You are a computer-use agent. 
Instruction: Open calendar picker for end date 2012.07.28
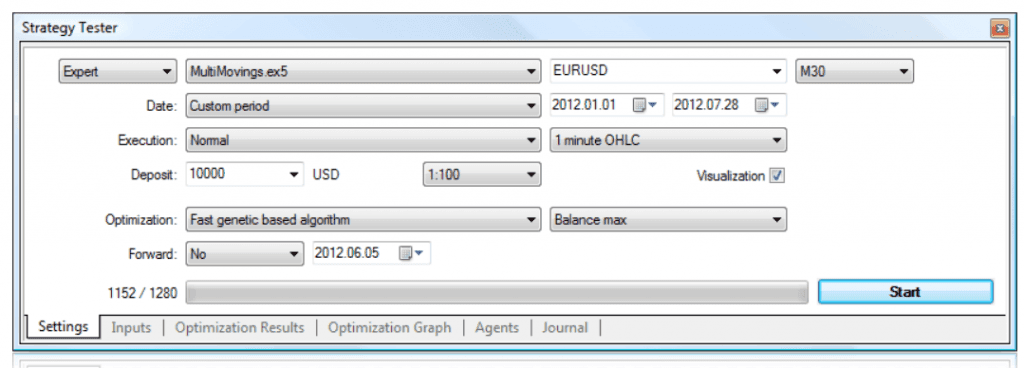(x=767, y=105)
